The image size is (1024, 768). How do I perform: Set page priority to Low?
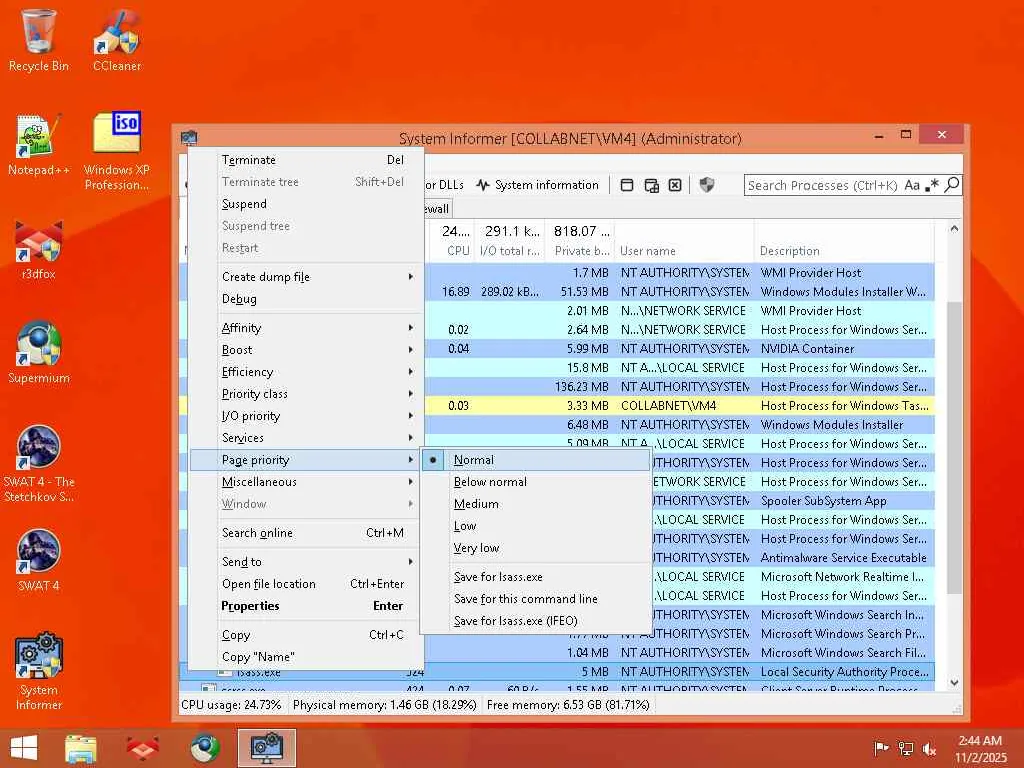coord(536,526)
